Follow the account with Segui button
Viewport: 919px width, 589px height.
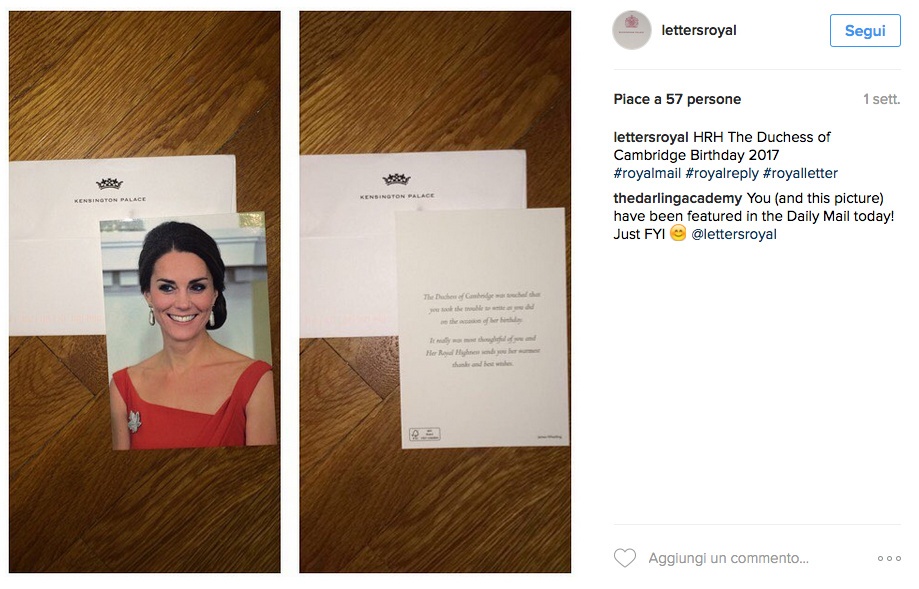(x=865, y=30)
